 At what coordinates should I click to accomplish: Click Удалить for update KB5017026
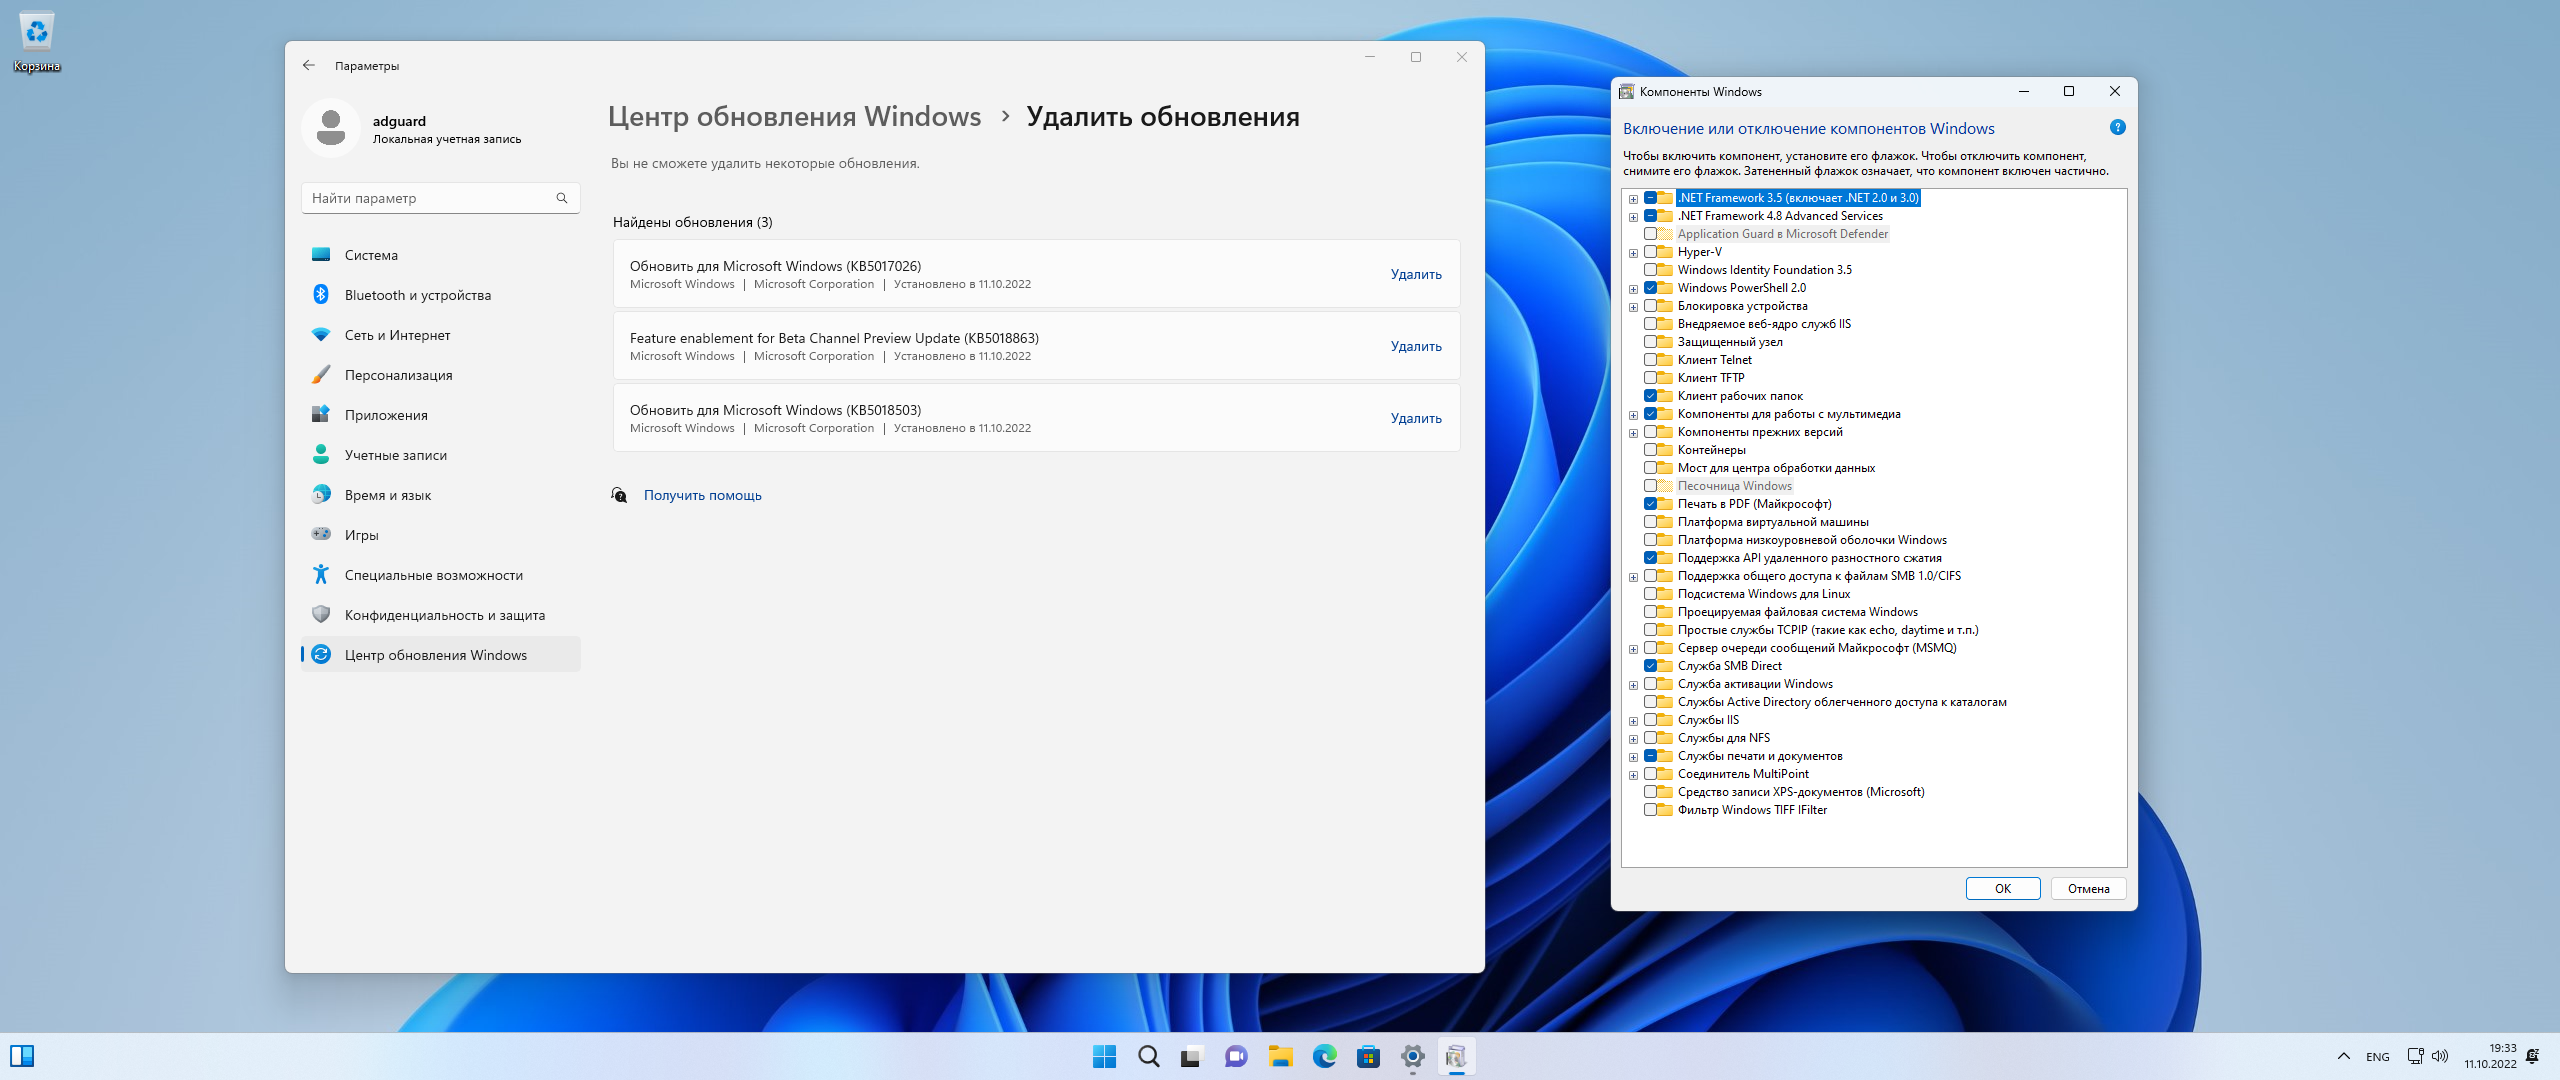1416,274
